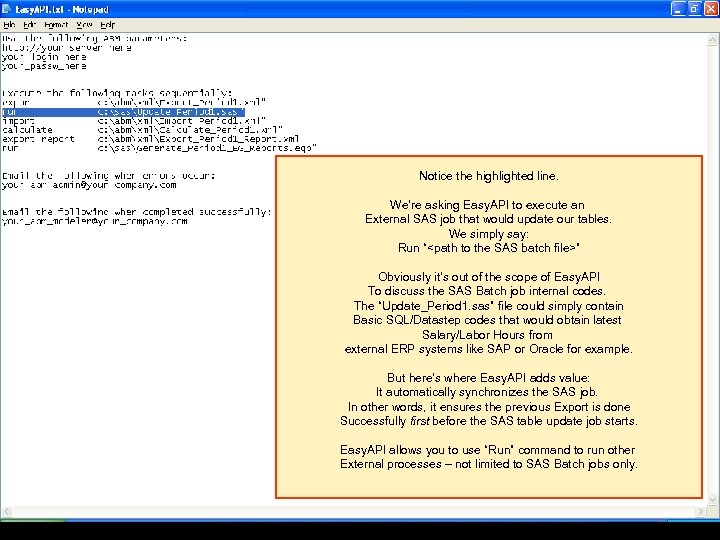Screen dimensions: 720x540
Task: Click the 'your_passw_here' line
Action: [x=44, y=66]
